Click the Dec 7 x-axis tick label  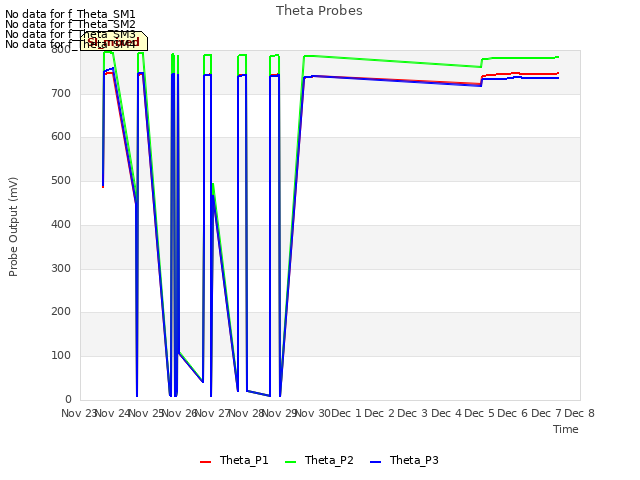(546, 413)
